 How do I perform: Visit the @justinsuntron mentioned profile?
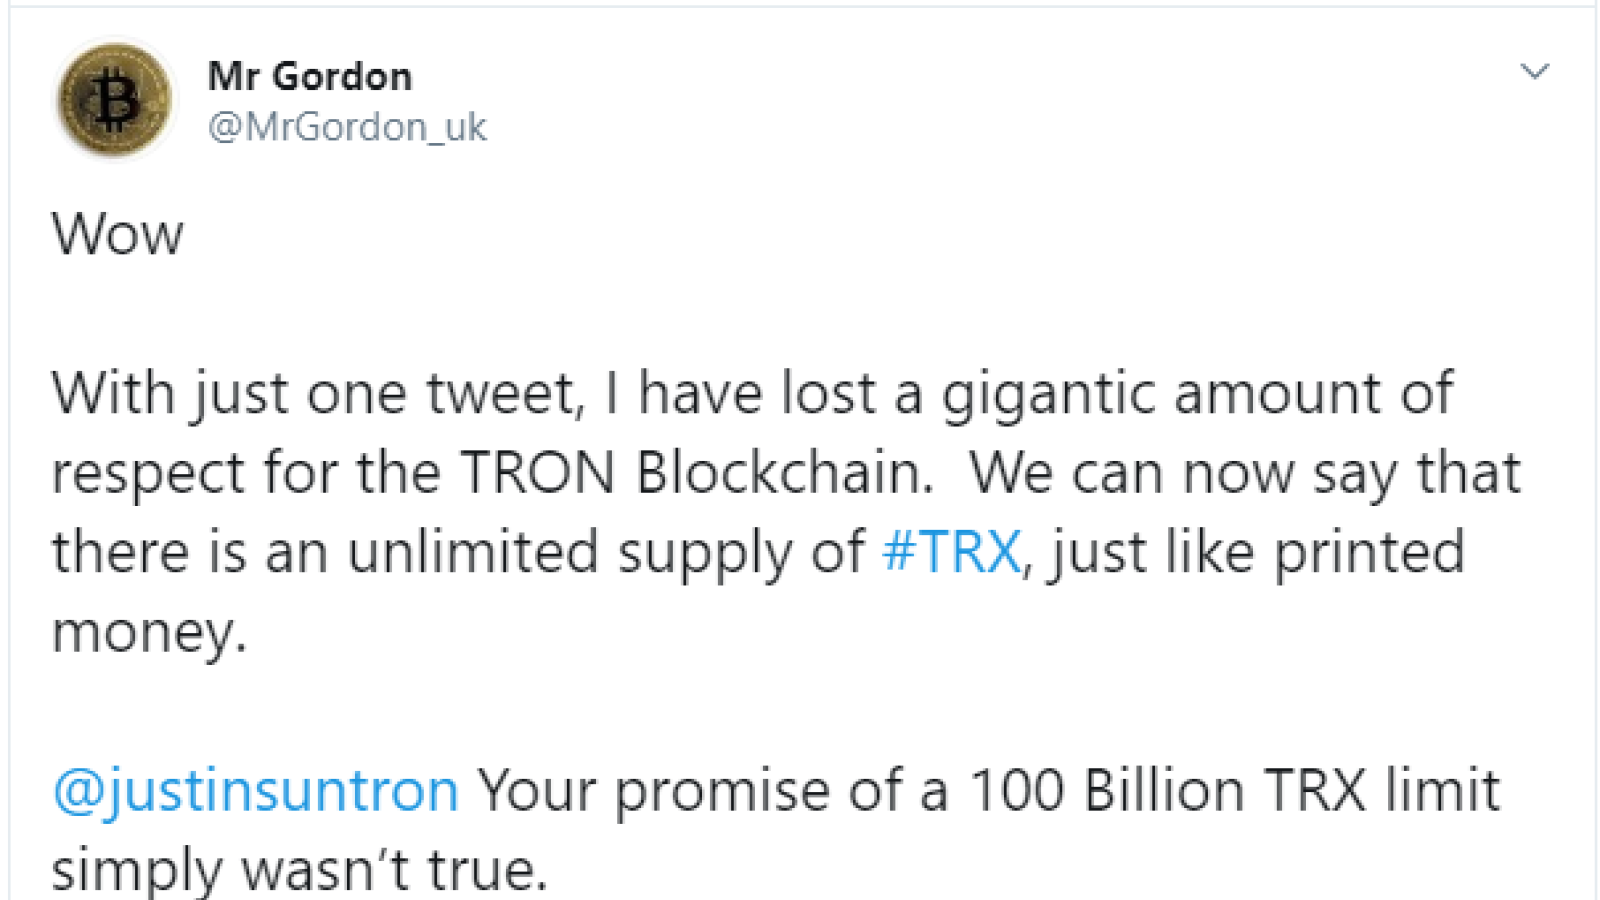[255, 791]
